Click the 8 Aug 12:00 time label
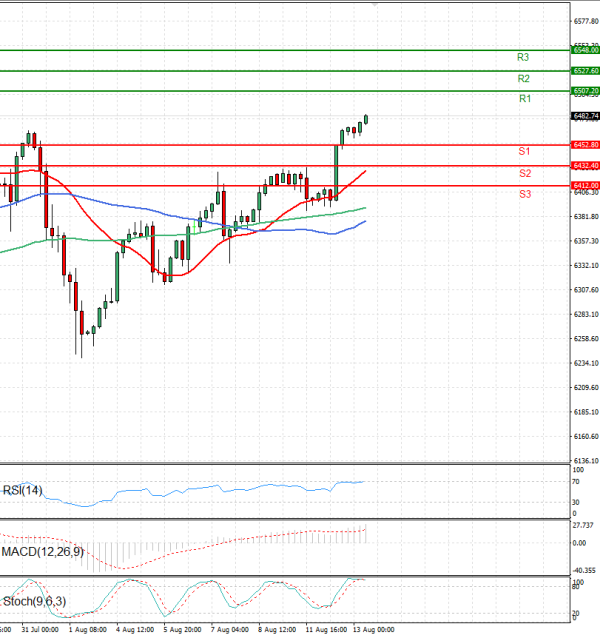 tap(277, 629)
